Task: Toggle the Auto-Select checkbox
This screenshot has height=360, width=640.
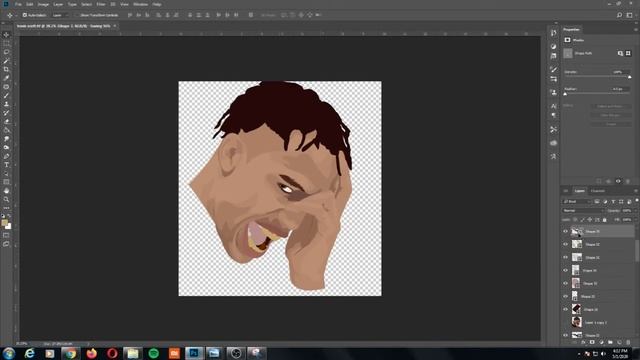Action: tap(24, 15)
